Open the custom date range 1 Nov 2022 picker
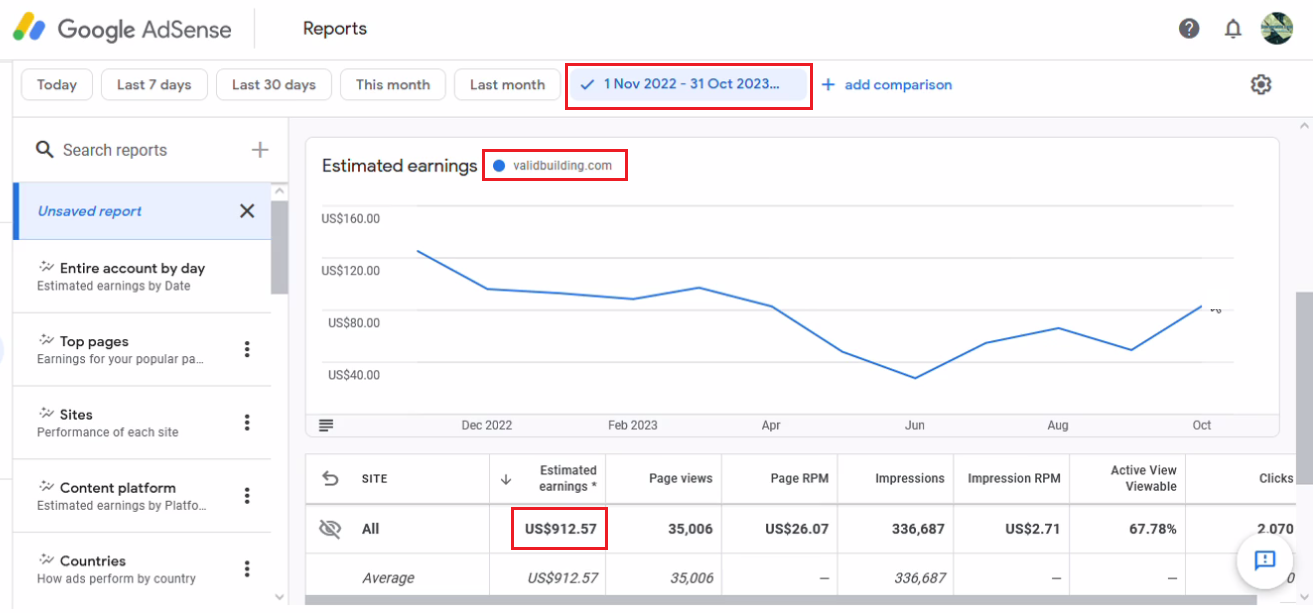Screen dimensions: 1313x613 [688, 85]
